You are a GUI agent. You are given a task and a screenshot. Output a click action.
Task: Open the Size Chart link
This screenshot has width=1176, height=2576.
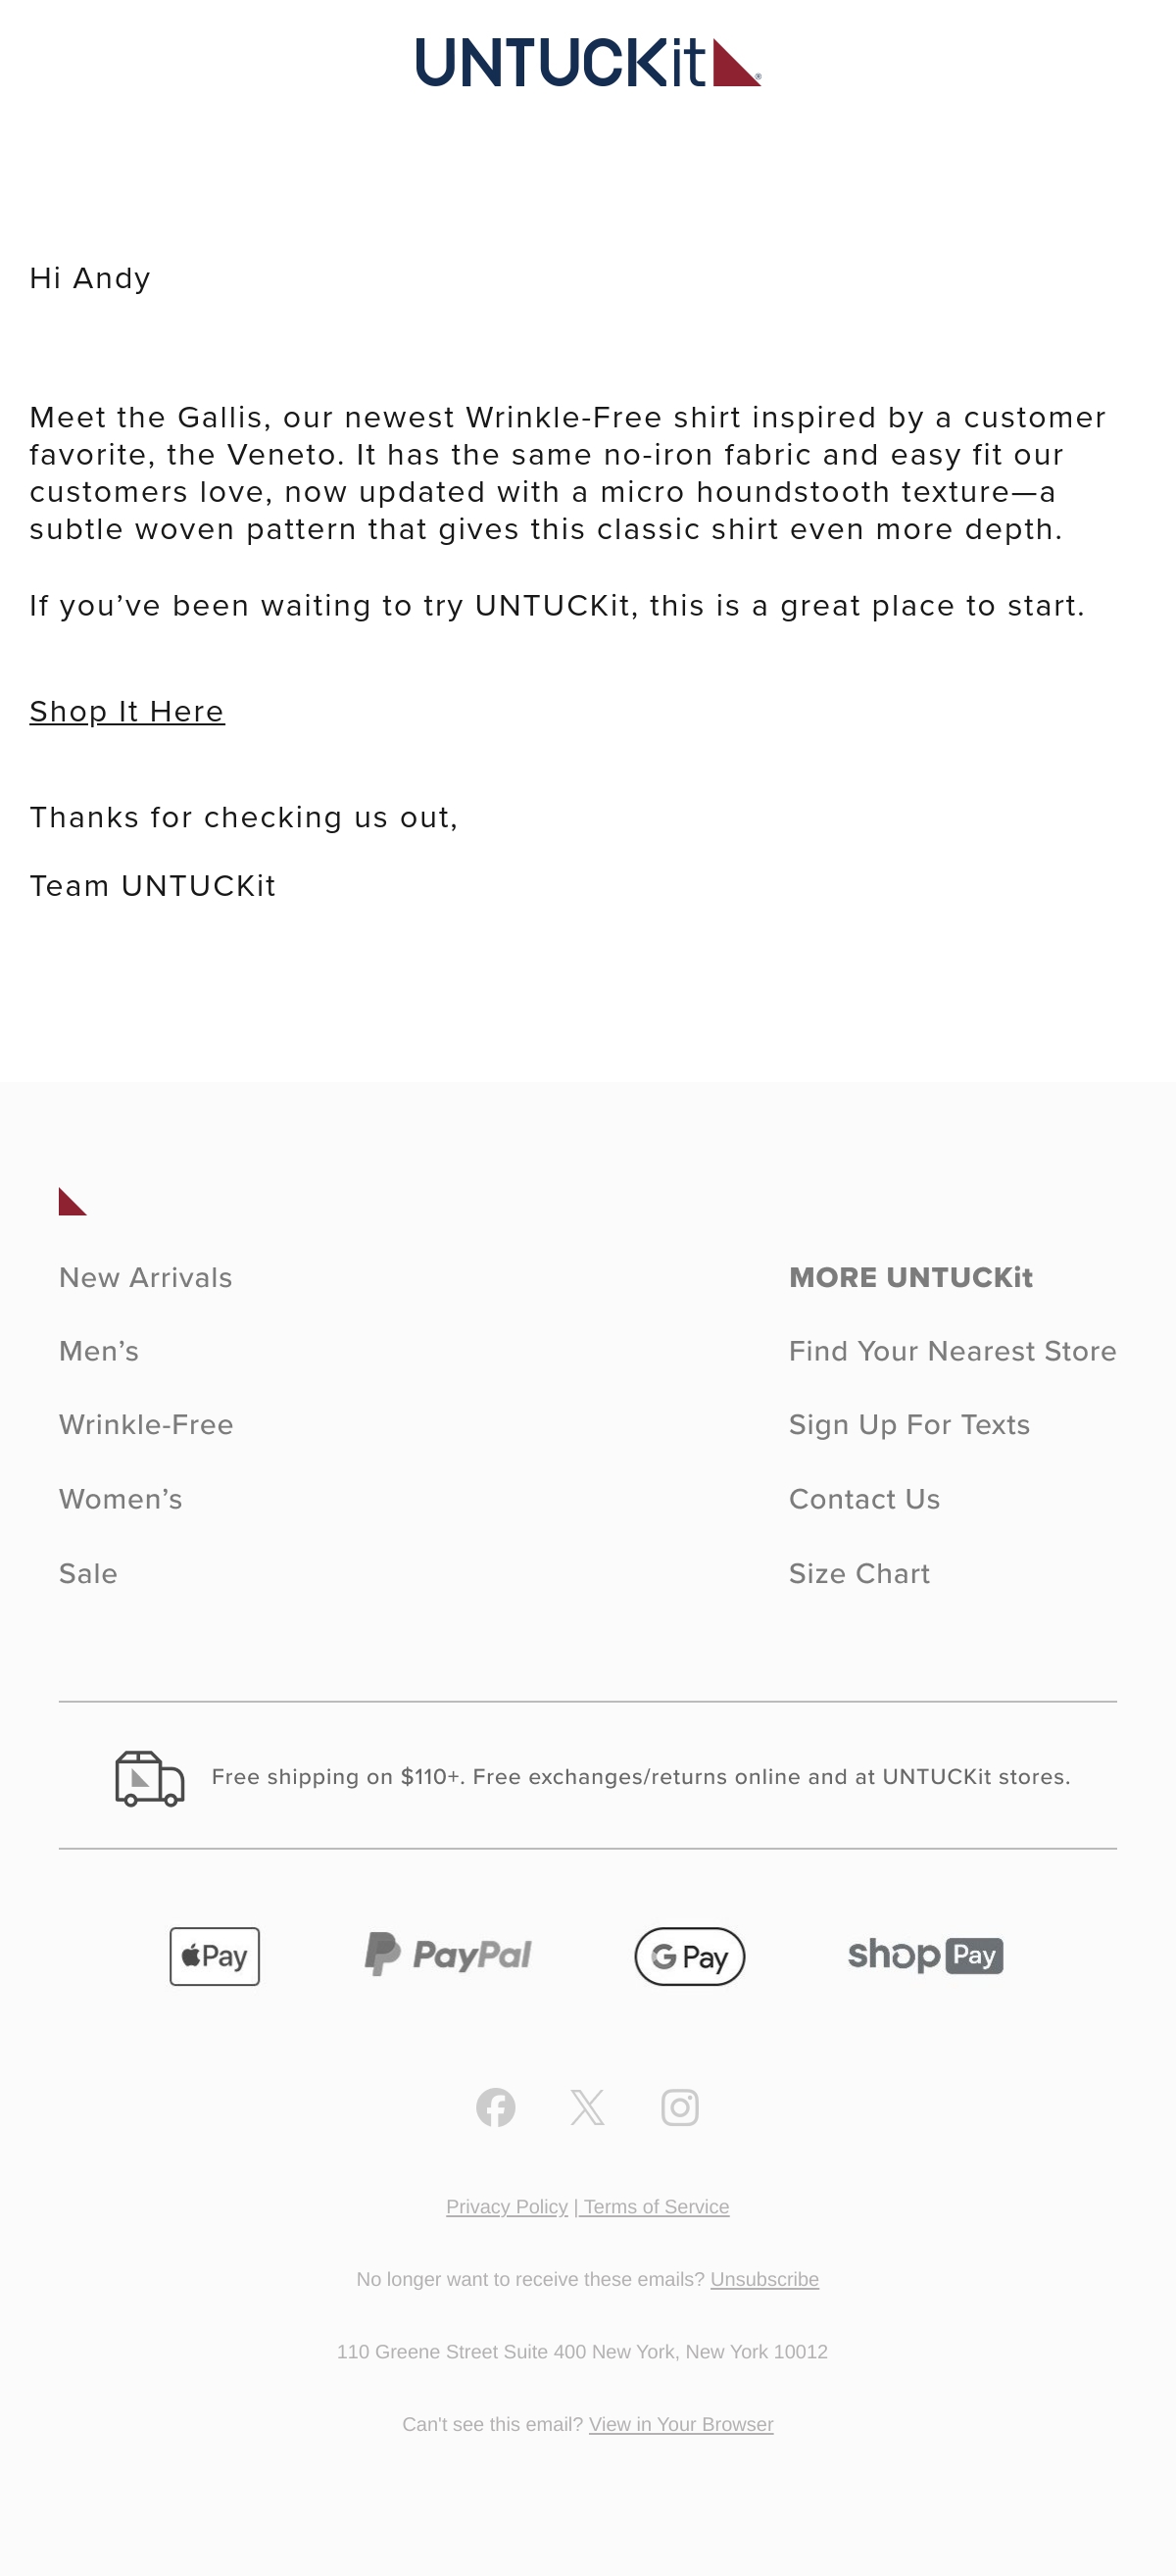859,1573
